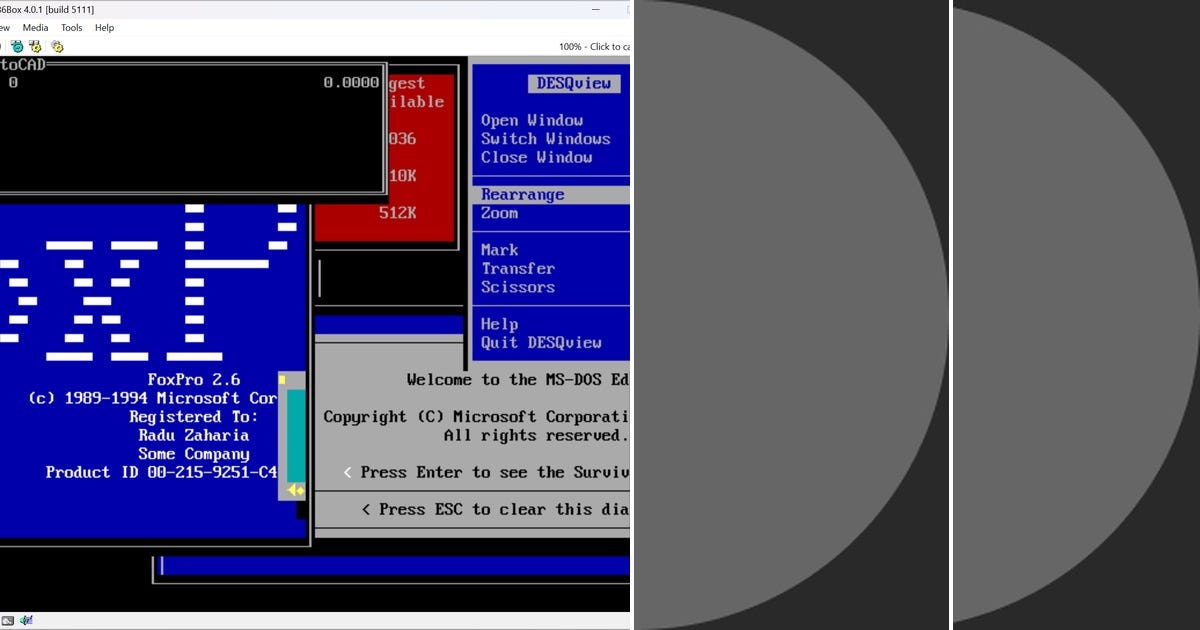Click the hard disk icon in the status bar
Screen dimensions: 1200x630
[x=8, y=621]
